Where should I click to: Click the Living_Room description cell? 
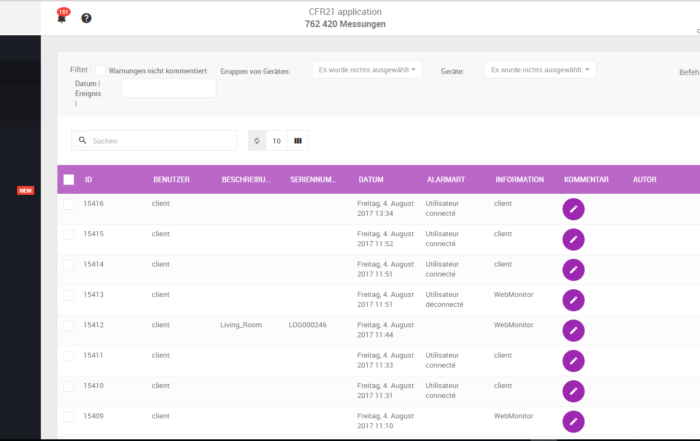point(241,325)
